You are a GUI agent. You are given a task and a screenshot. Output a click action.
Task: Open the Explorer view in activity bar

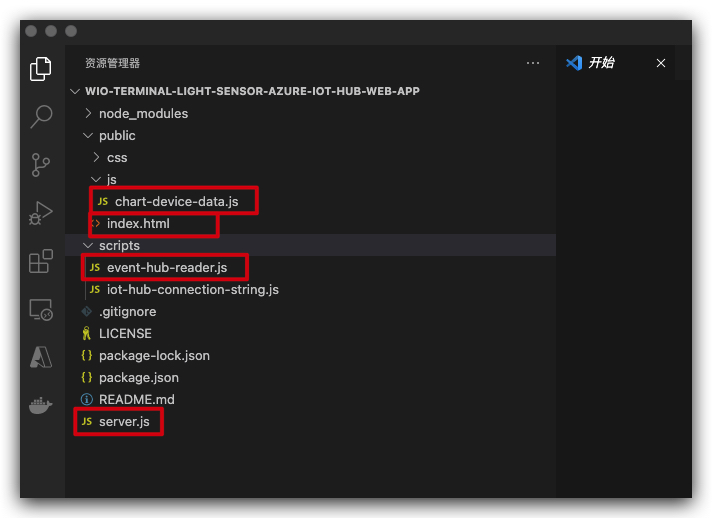coord(40,69)
